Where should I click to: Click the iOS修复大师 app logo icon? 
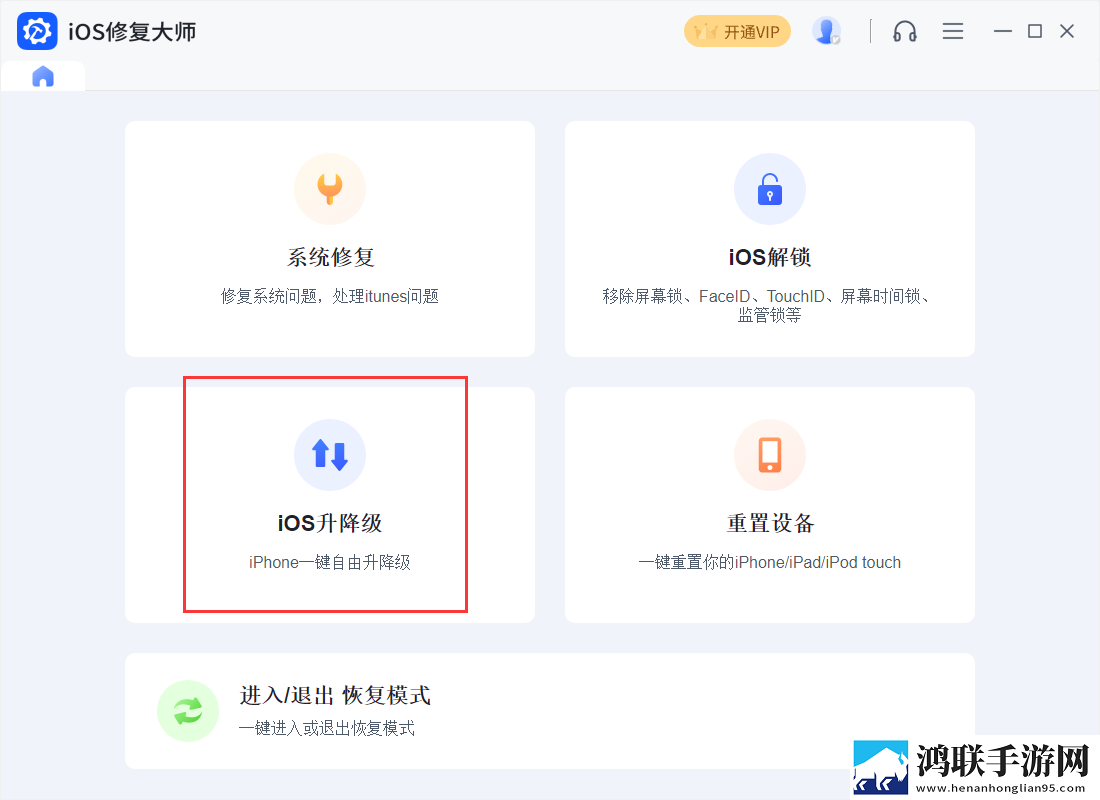click(x=37, y=32)
